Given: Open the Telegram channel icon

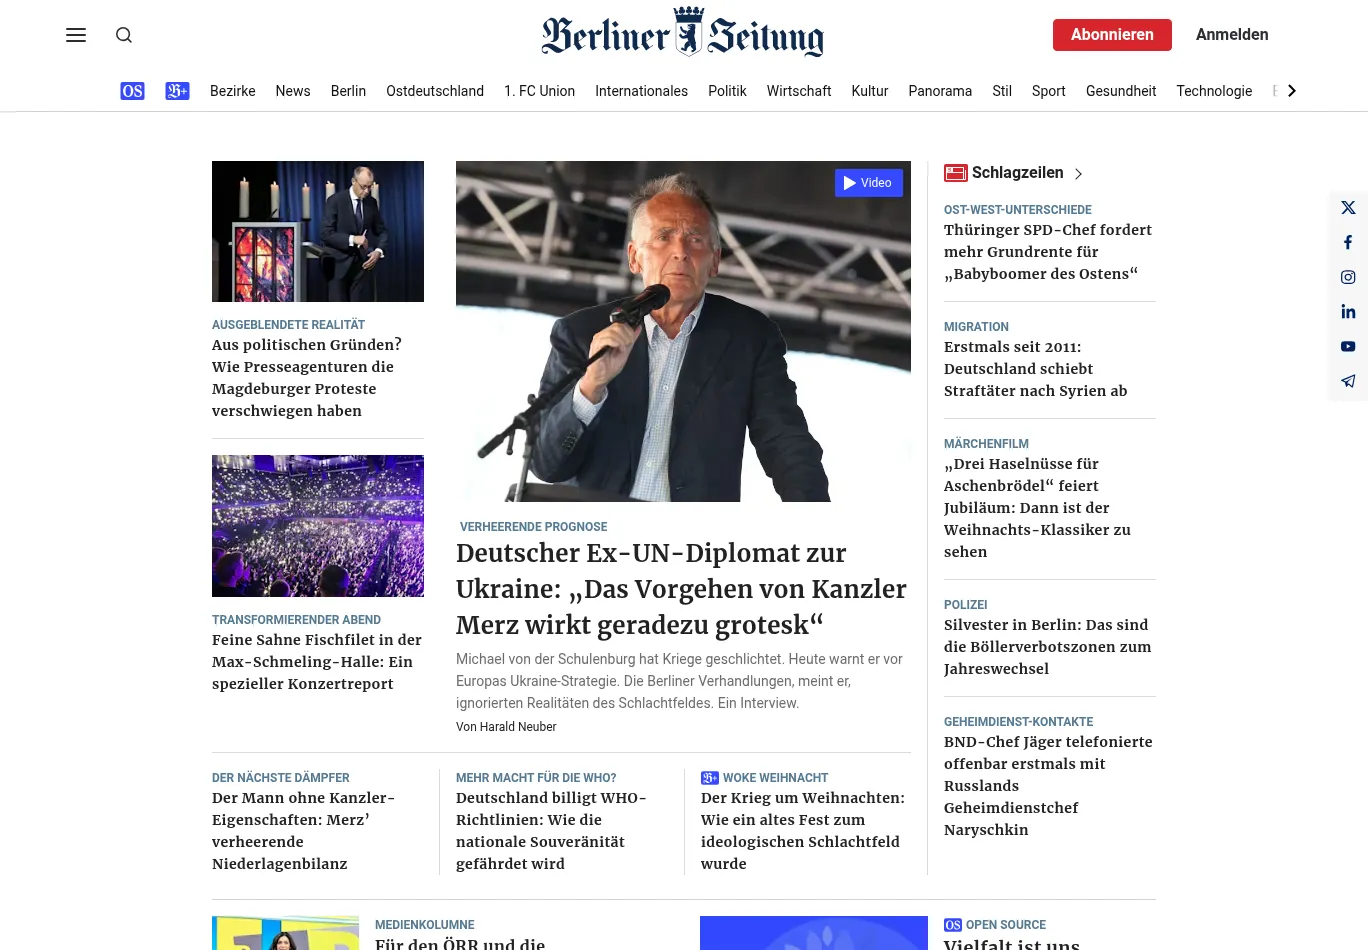Looking at the screenshot, I should (x=1348, y=381).
